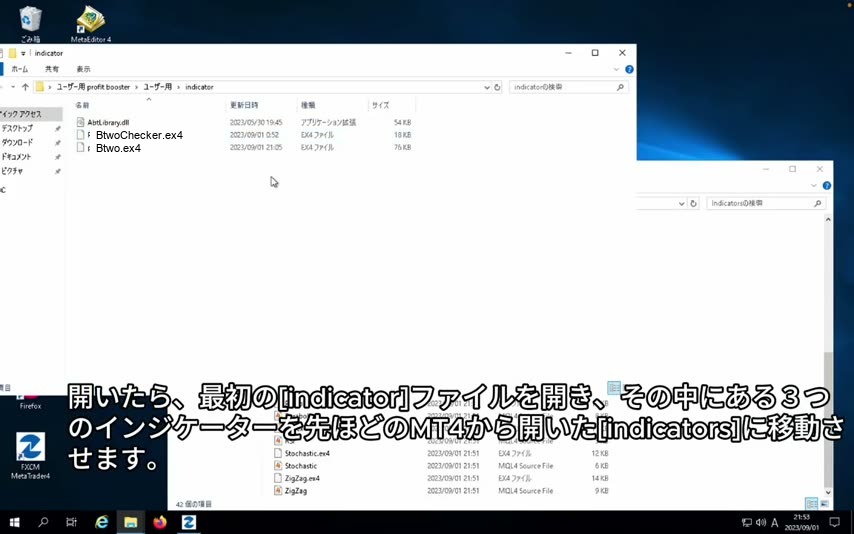Launch Firefox from the taskbar

(160, 522)
